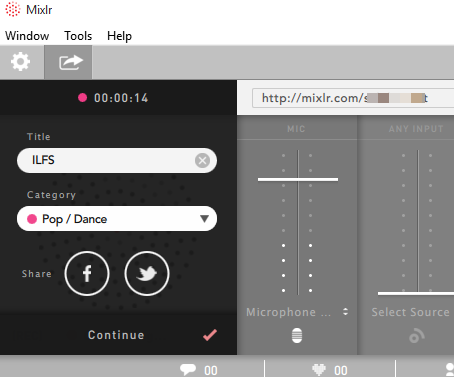The width and height of the screenshot is (454, 377).
Task: Share broadcast on Twitter
Action: pos(147,273)
